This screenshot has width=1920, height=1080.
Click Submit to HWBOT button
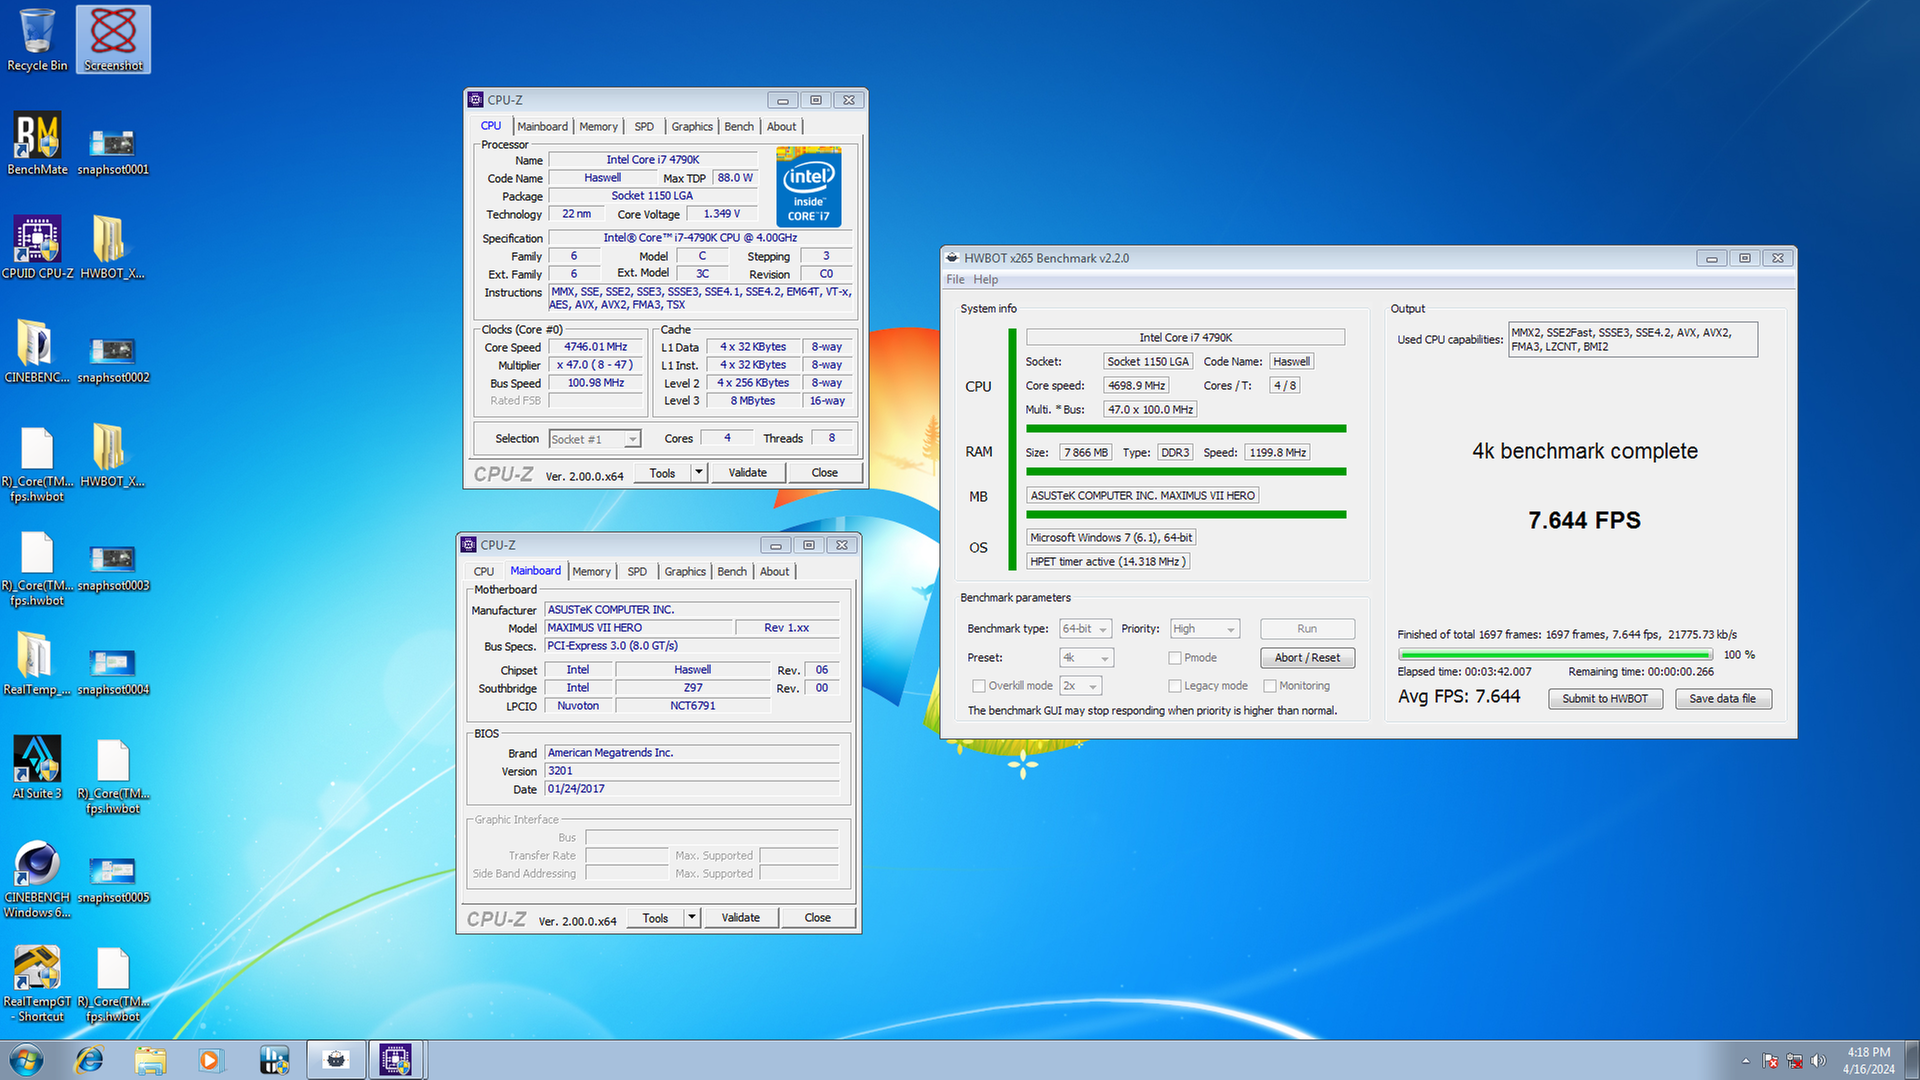click(x=1605, y=699)
